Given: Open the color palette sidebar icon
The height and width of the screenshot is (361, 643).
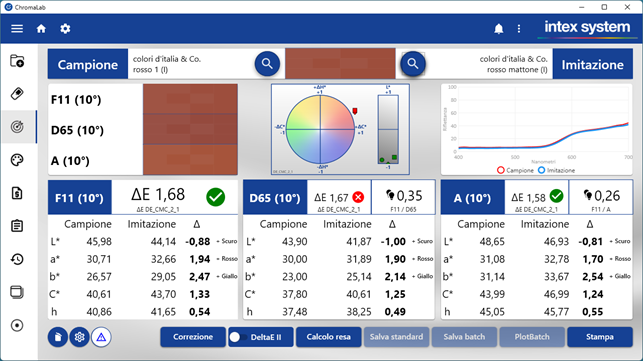Looking at the screenshot, I should tap(17, 160).
